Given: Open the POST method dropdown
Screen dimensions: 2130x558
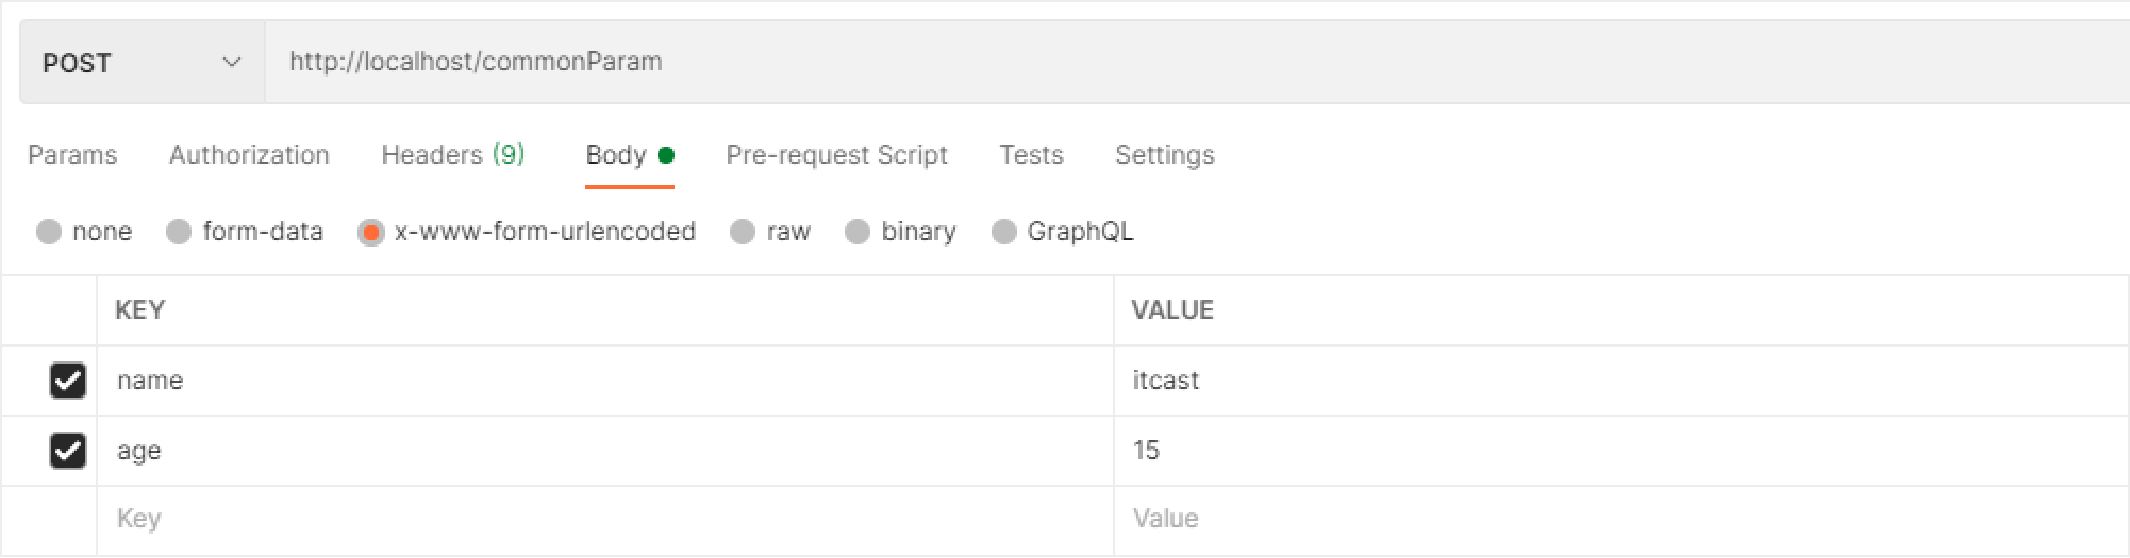Looking at the screenshot, I should [x=141, y=62].
